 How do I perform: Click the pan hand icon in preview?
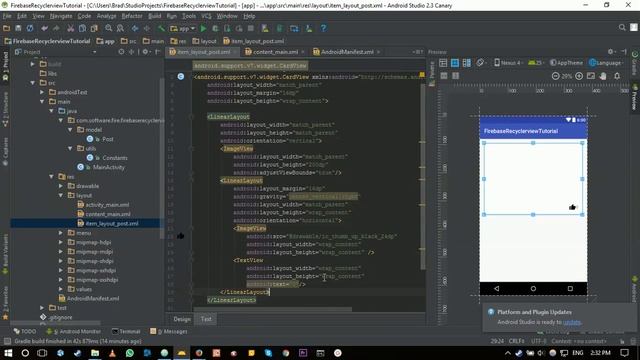pyautogui.click(x=603, y=76)
